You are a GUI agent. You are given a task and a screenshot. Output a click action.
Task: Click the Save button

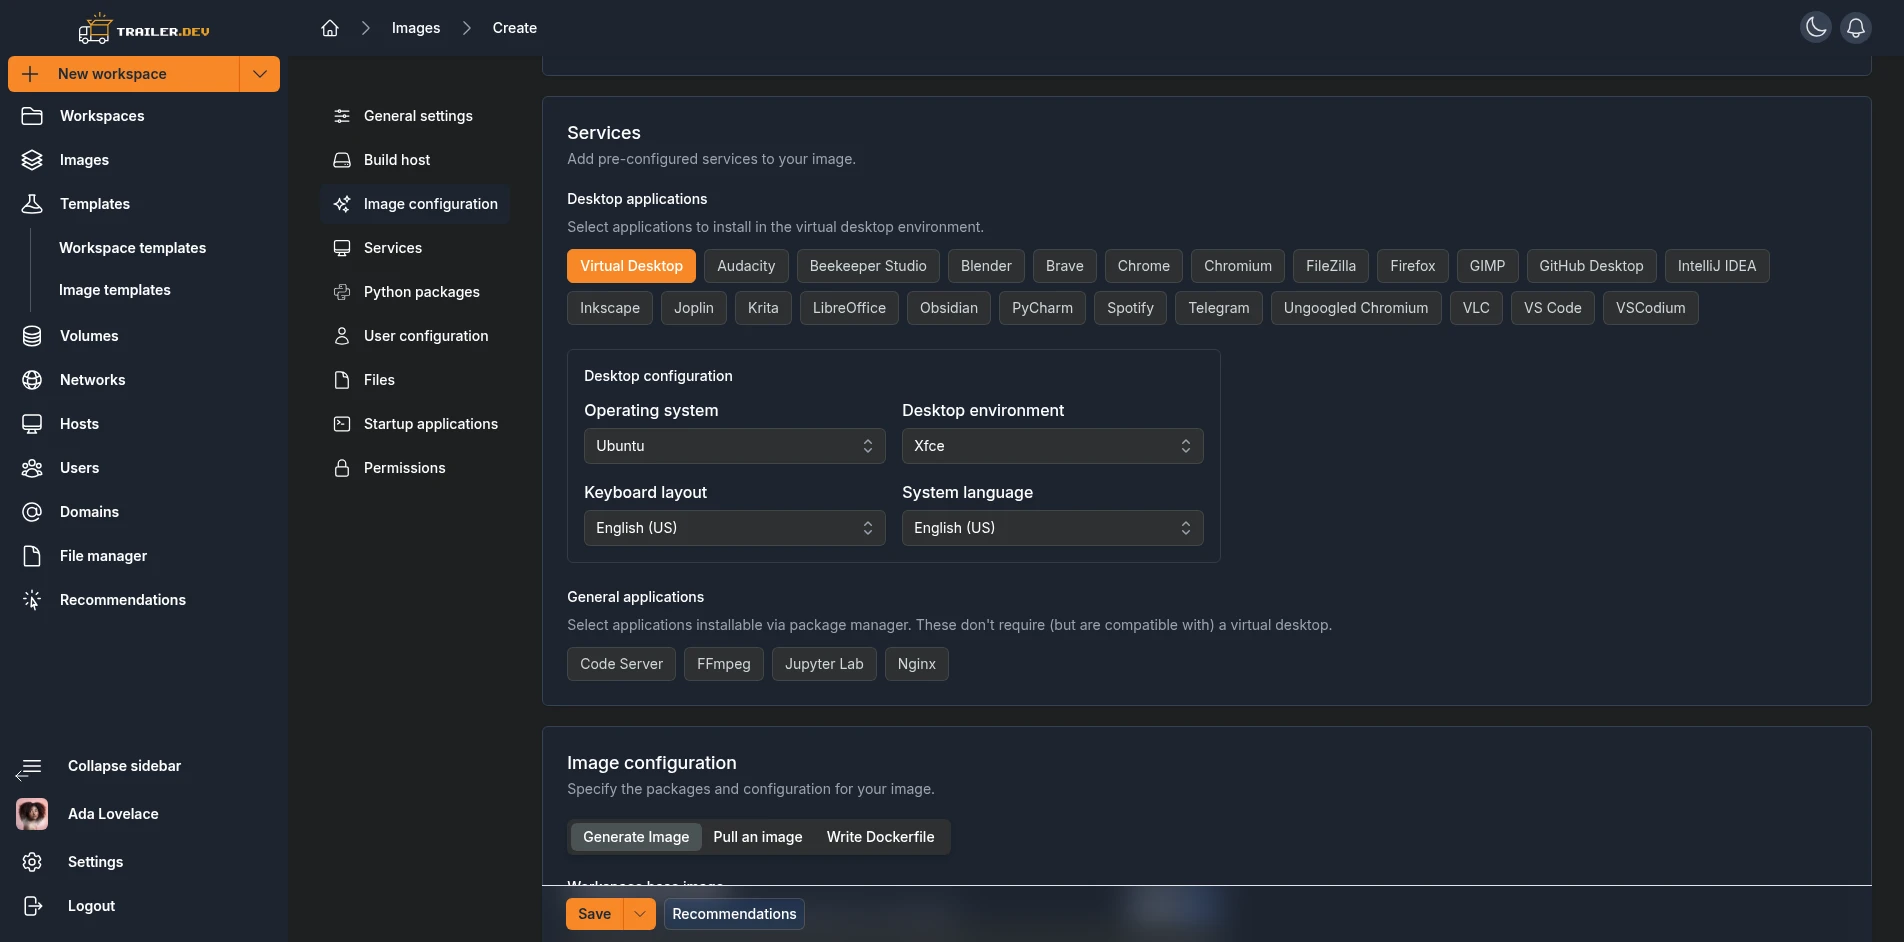pyautogui.click(x=594, y=914)
